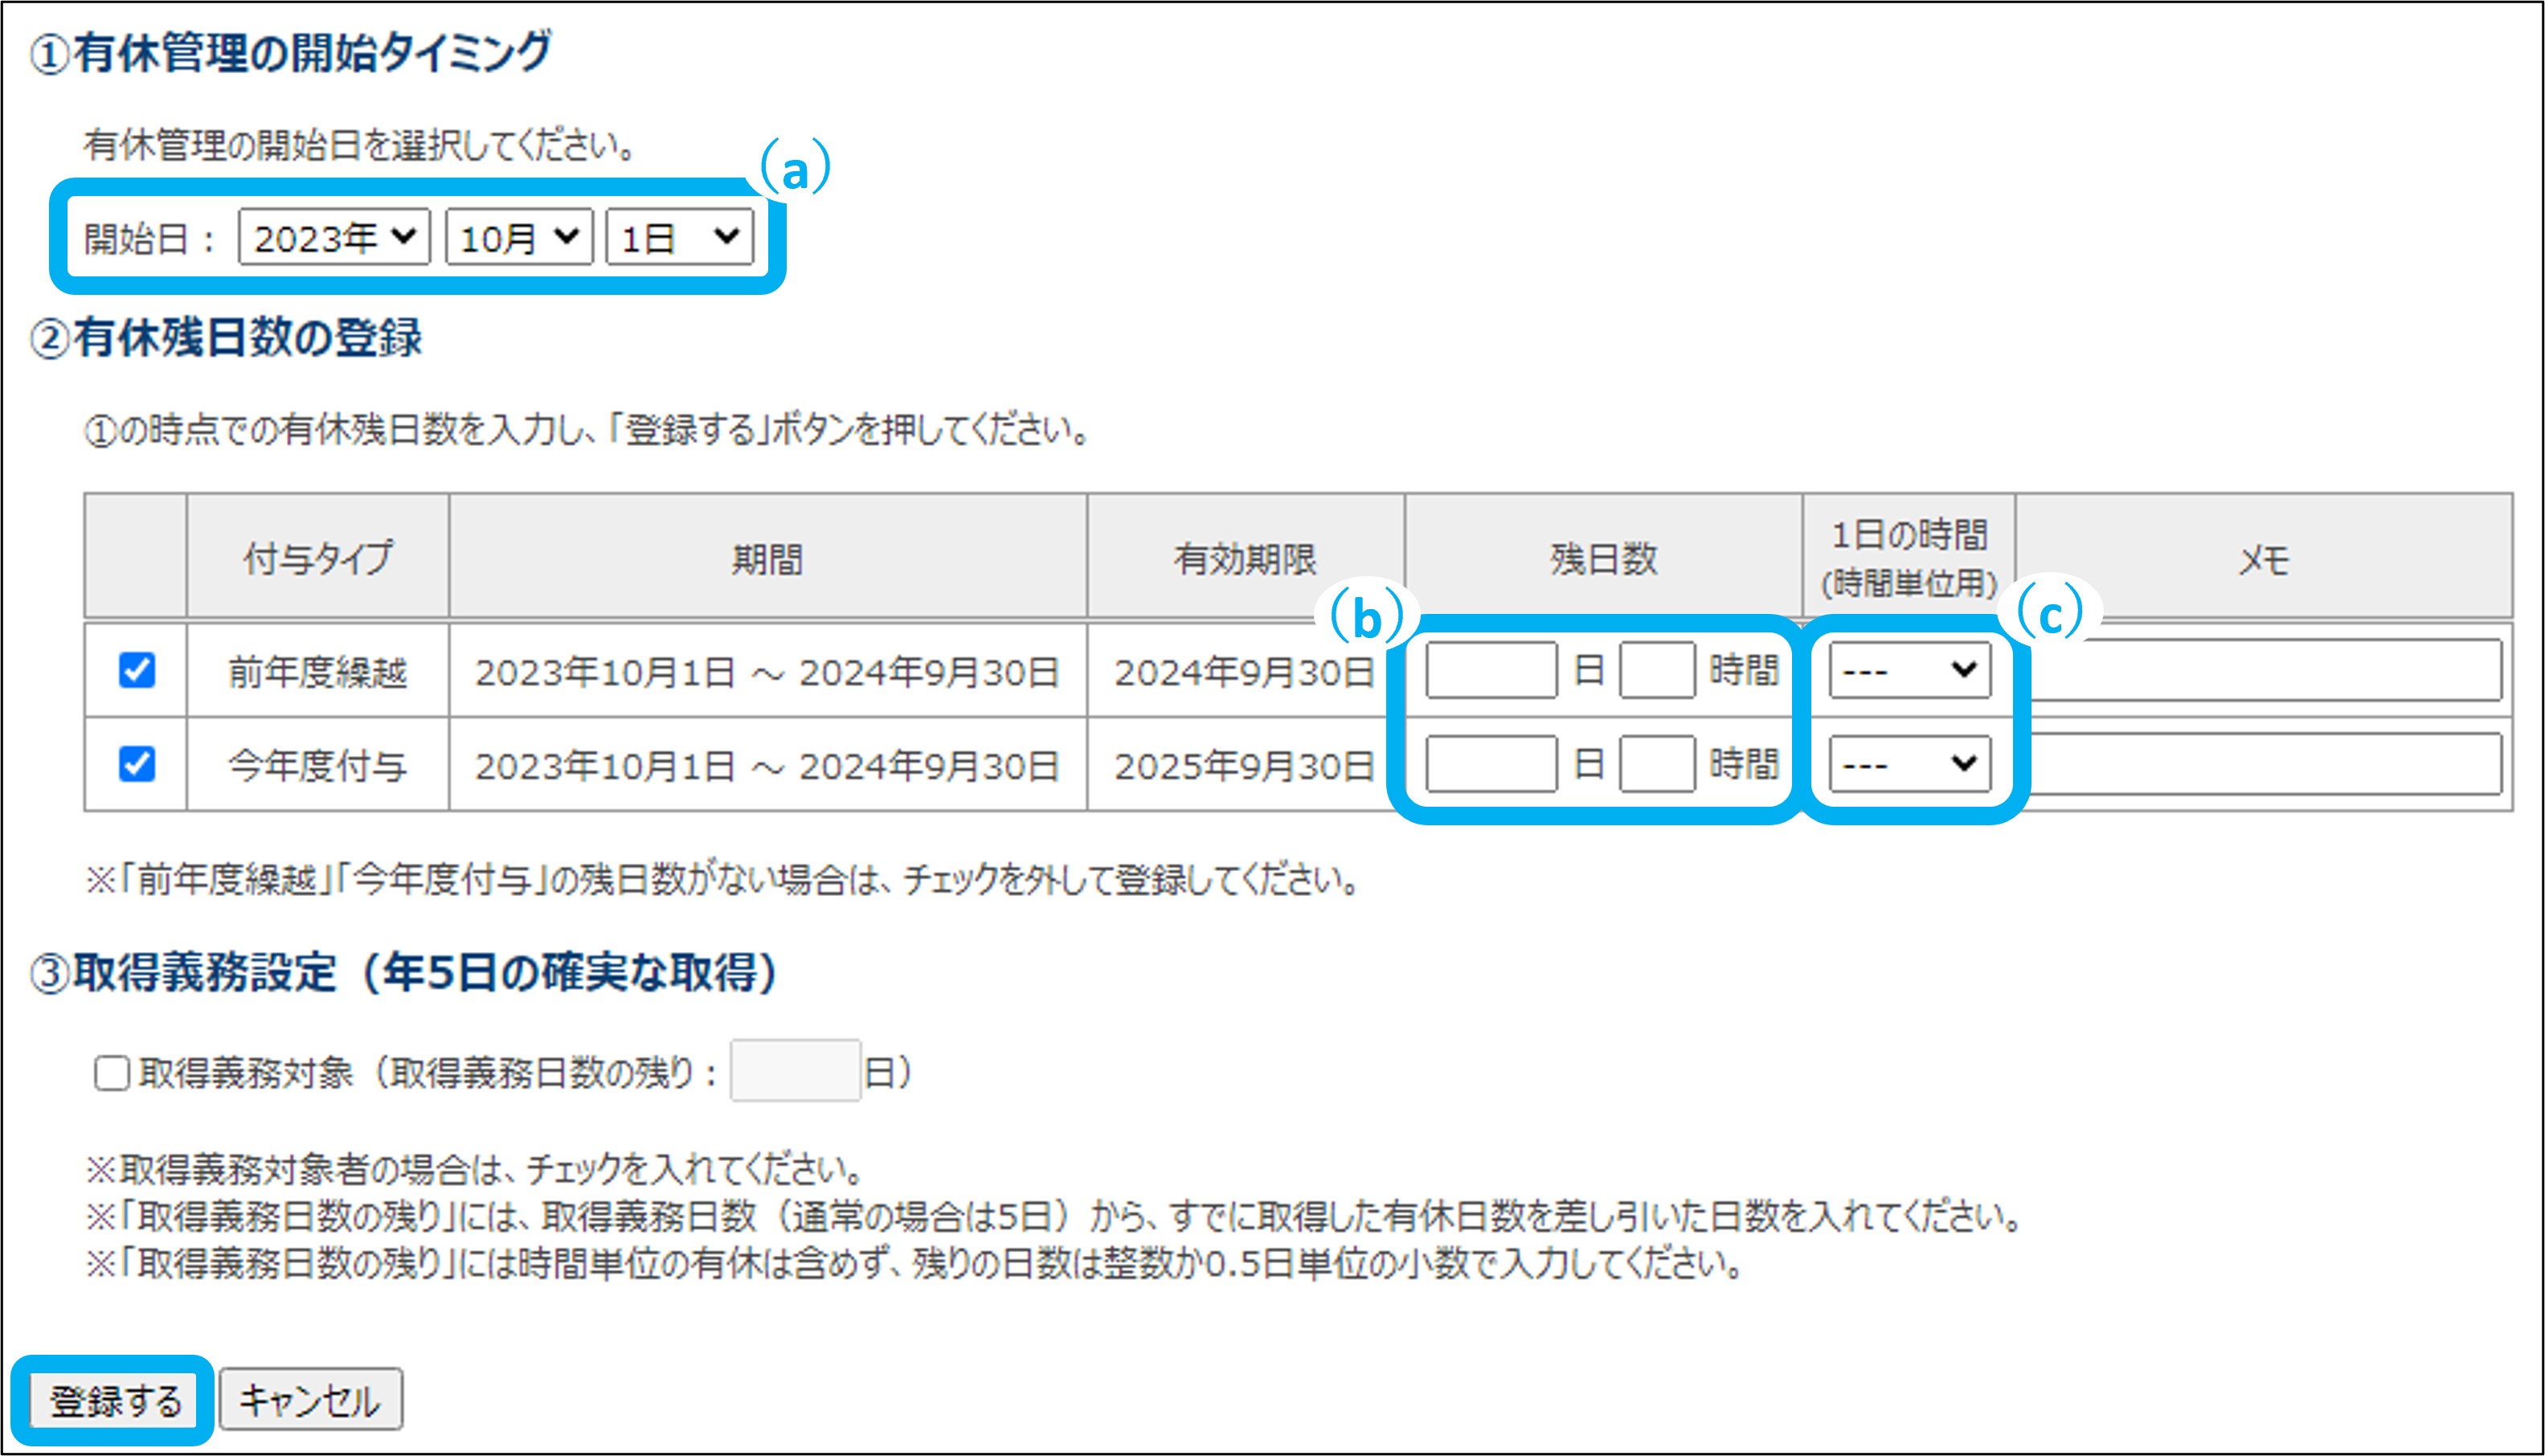The width and height of the screenshot is (2545, 1456).
Task: Click the 有効期限 column header
Action: click(x=1245, y=558)
